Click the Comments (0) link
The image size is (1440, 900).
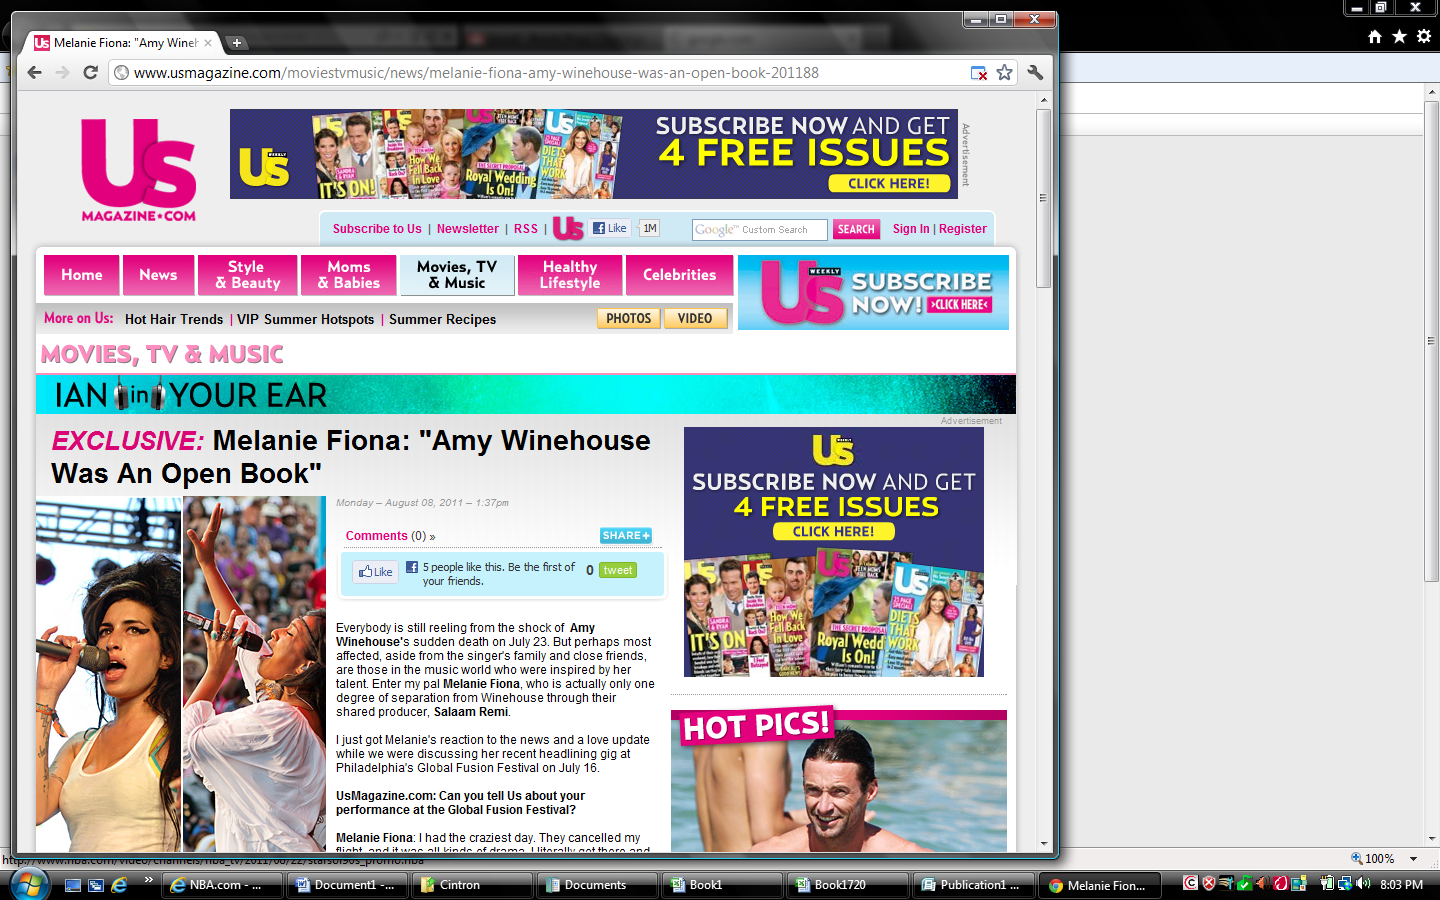(390, 536)
